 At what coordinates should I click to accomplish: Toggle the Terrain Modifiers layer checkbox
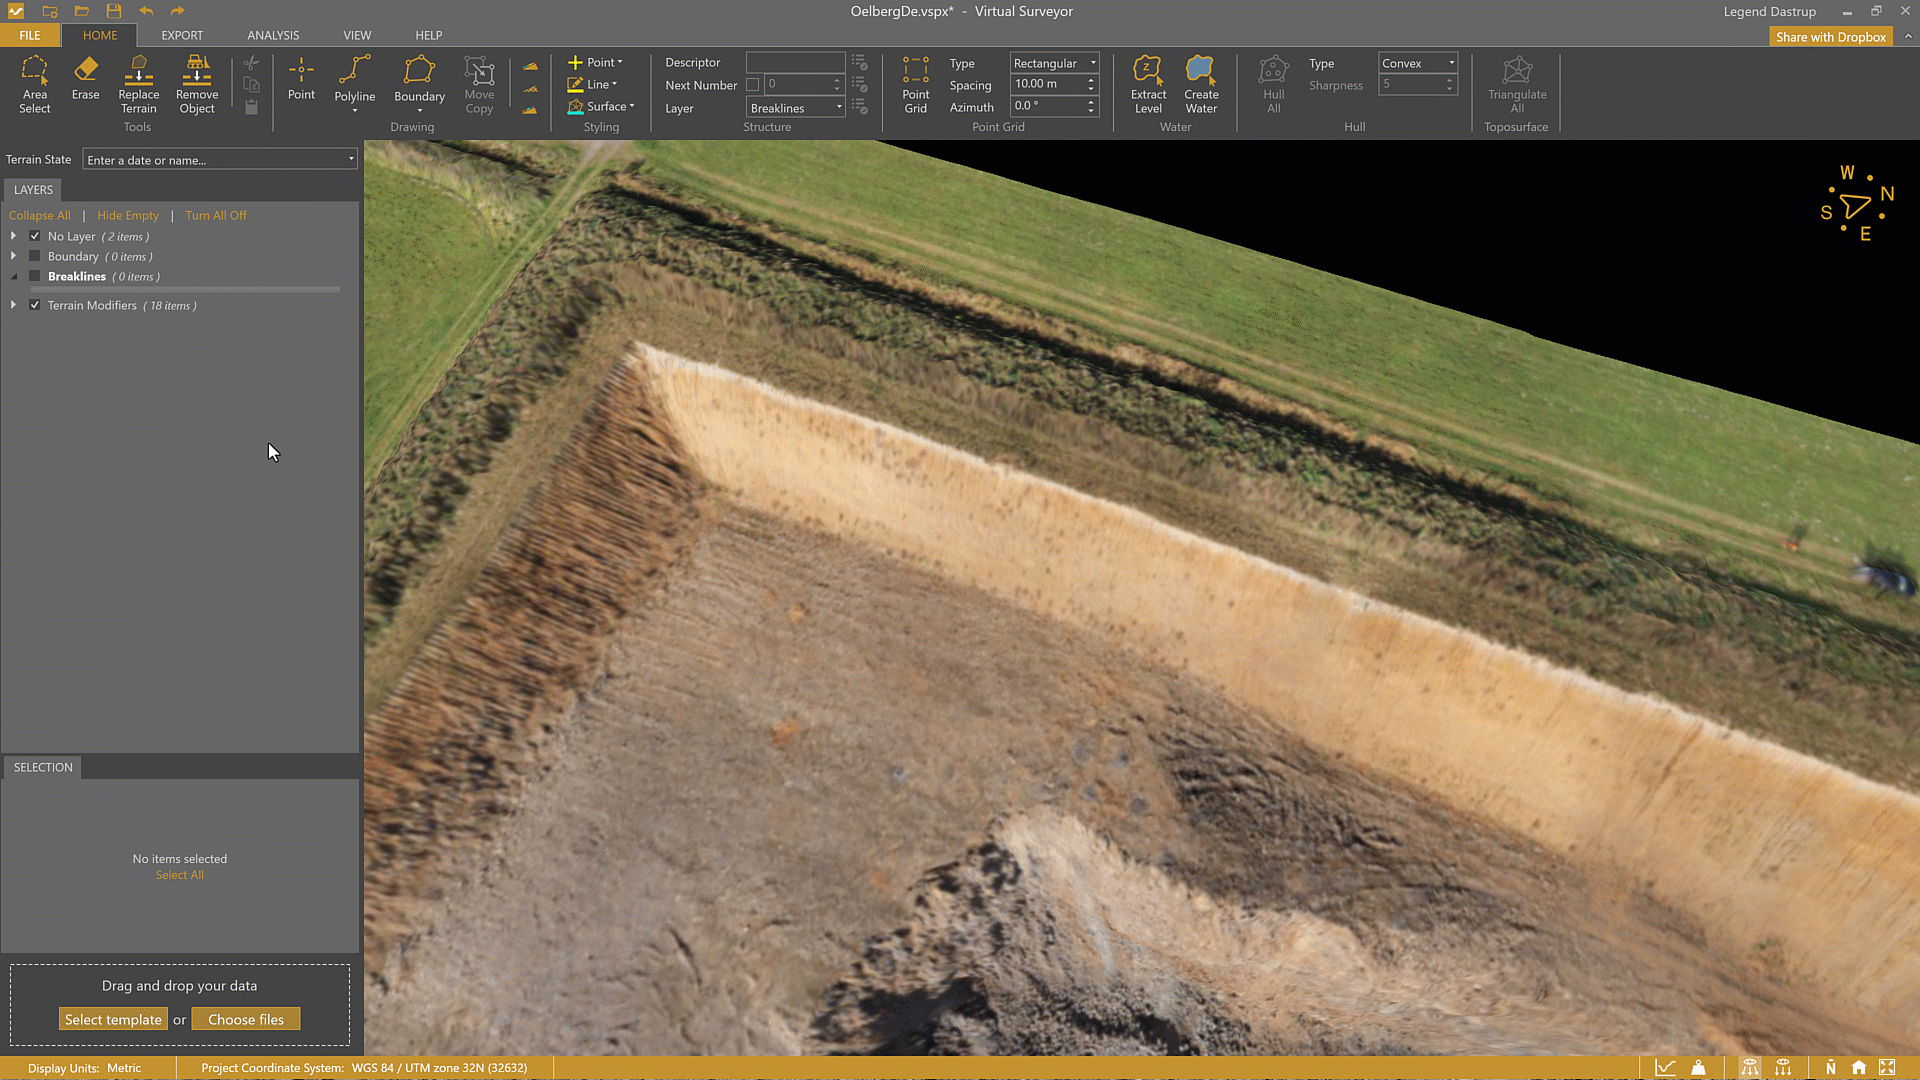coord(35,306)
